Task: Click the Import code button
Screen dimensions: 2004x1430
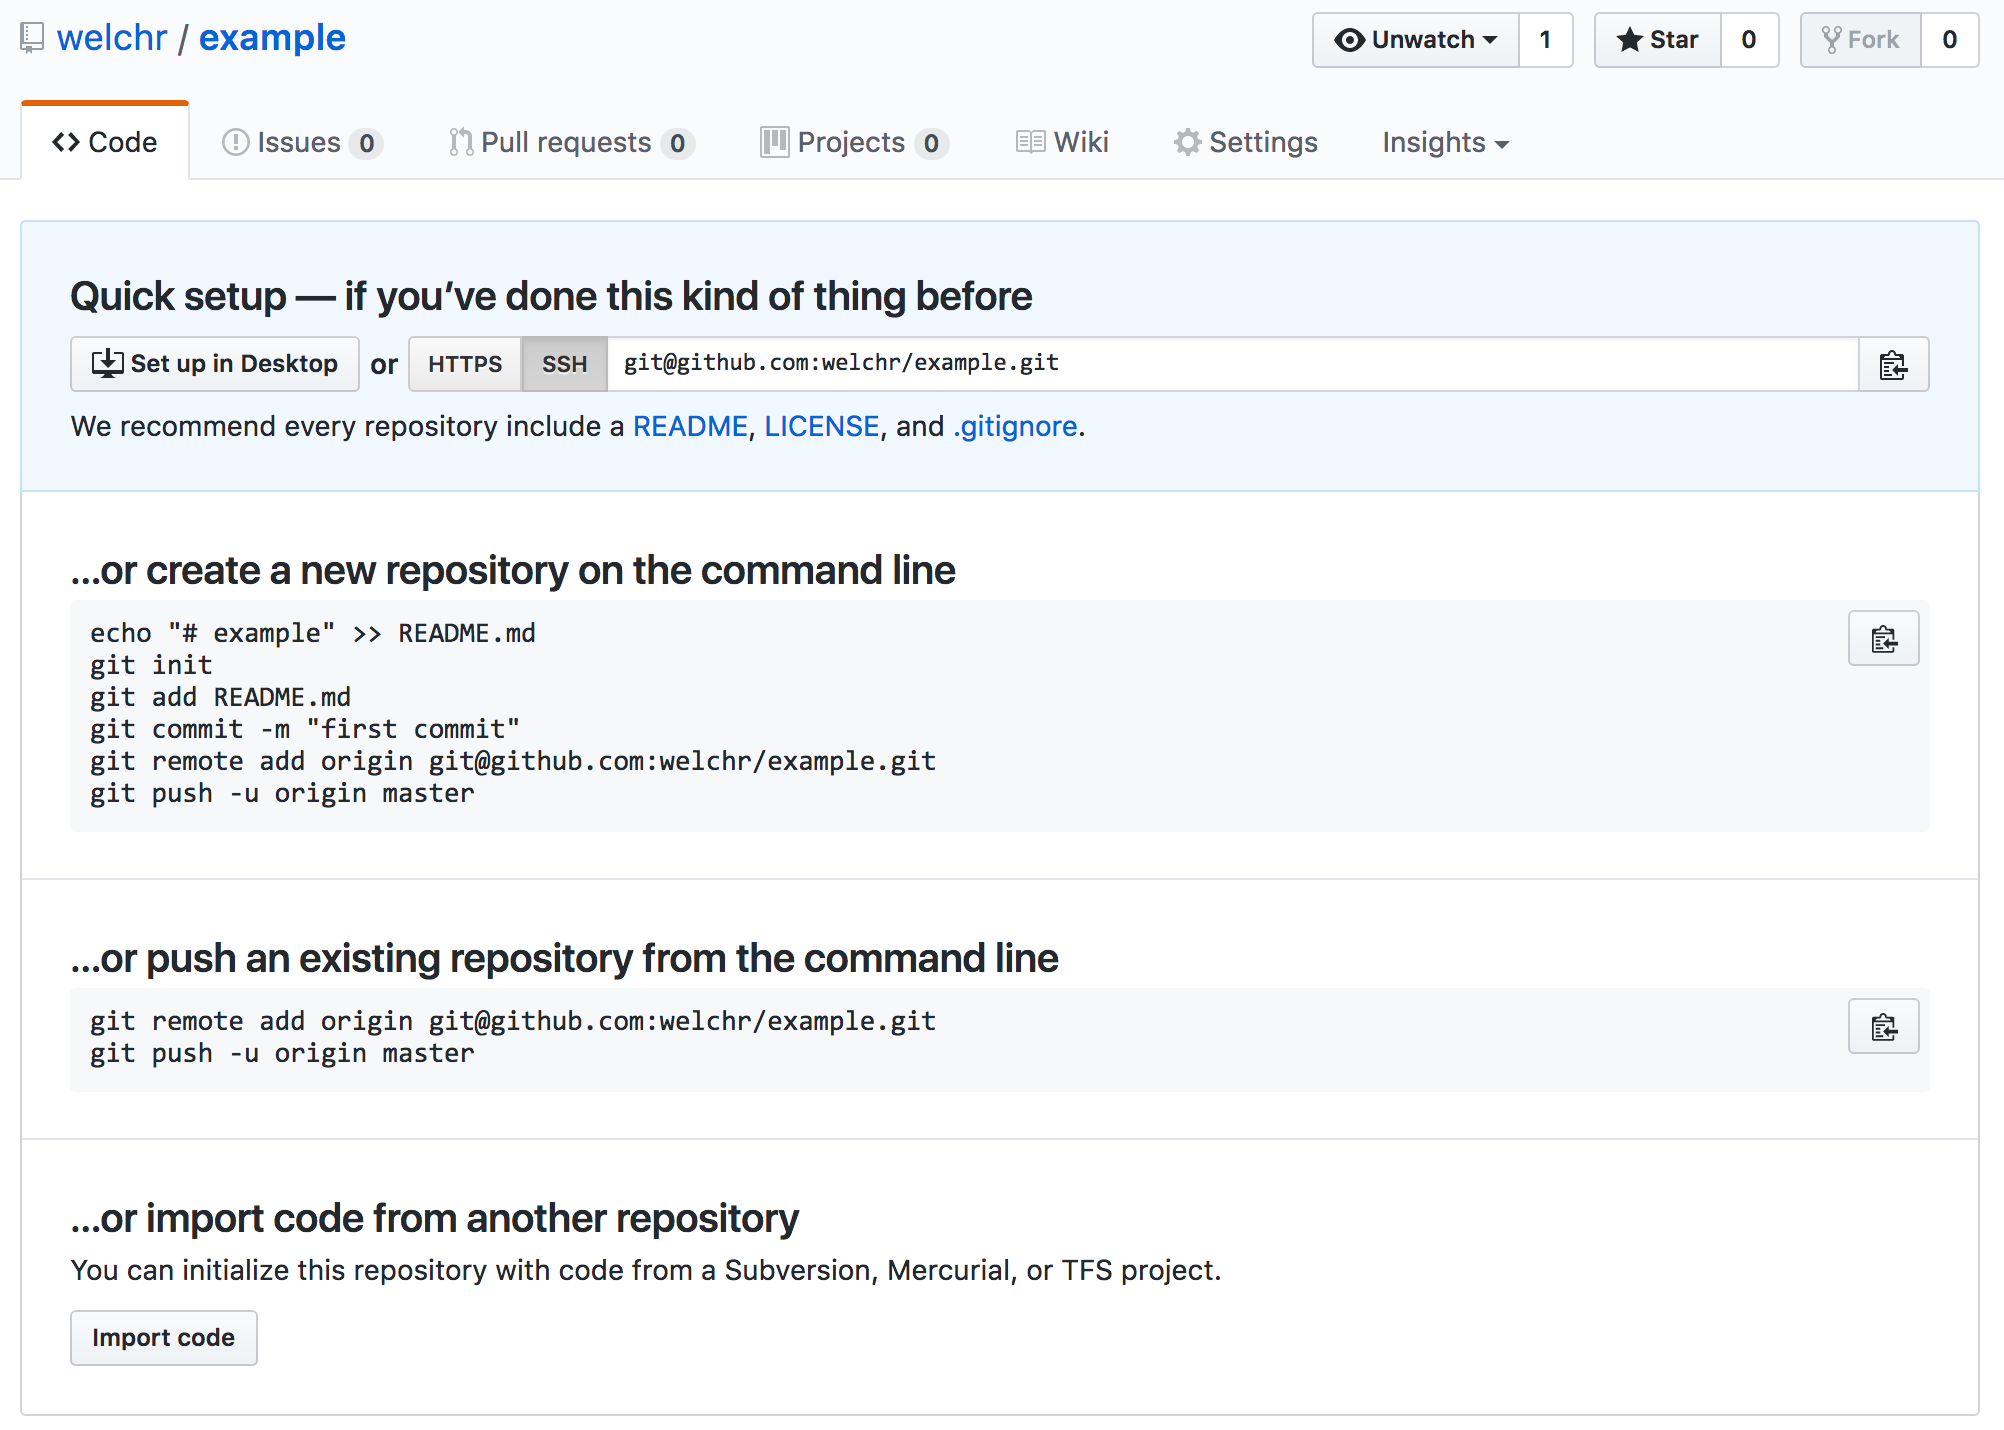Action: coord(163,1337)
